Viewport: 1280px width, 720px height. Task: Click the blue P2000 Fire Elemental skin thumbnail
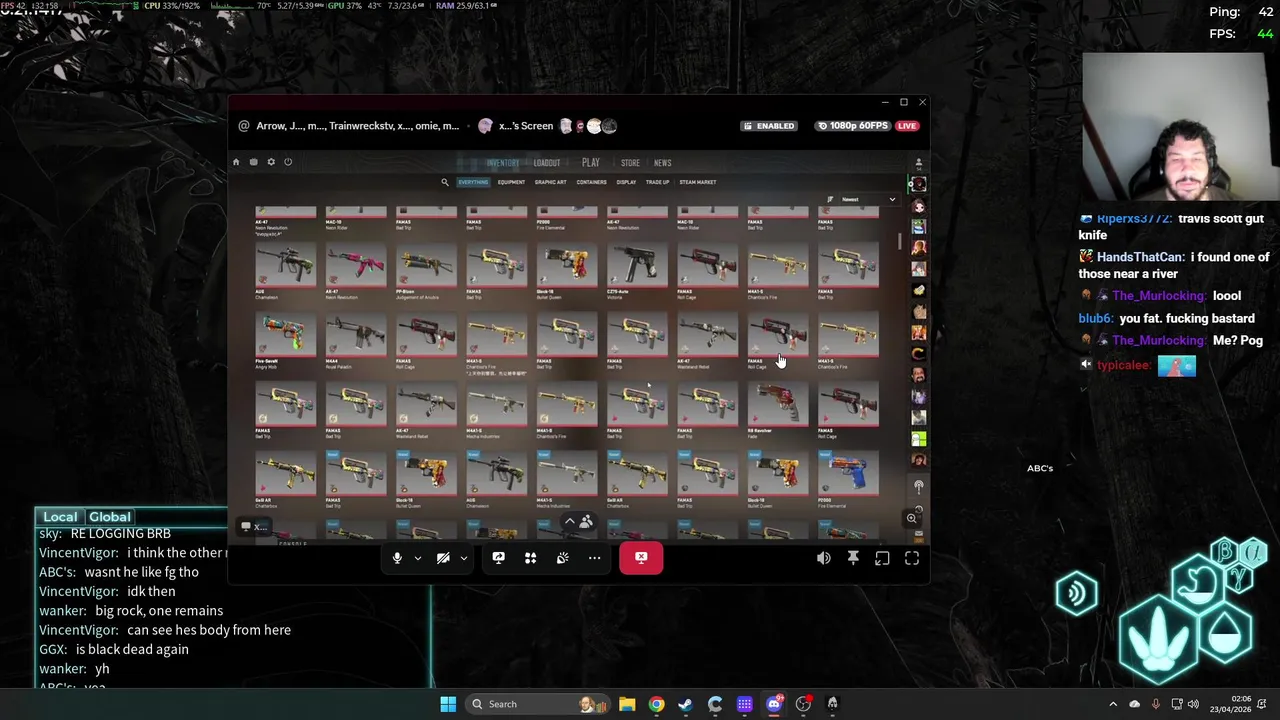click(x=848, y=474)
